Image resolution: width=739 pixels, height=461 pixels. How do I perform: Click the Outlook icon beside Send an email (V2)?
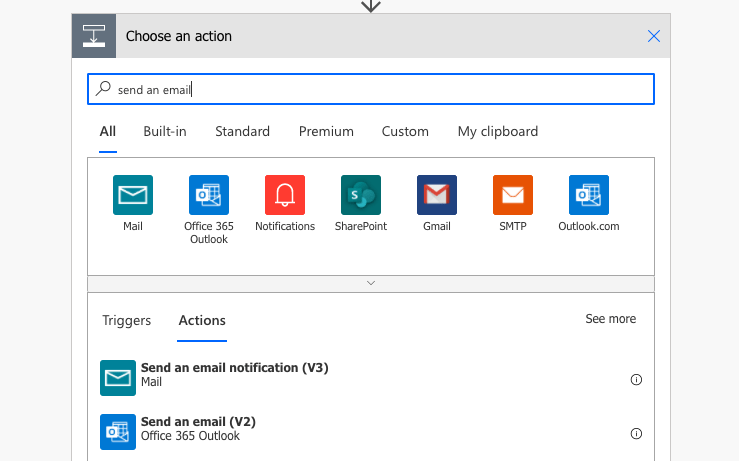pyautogui.click(x=118, y=432)
